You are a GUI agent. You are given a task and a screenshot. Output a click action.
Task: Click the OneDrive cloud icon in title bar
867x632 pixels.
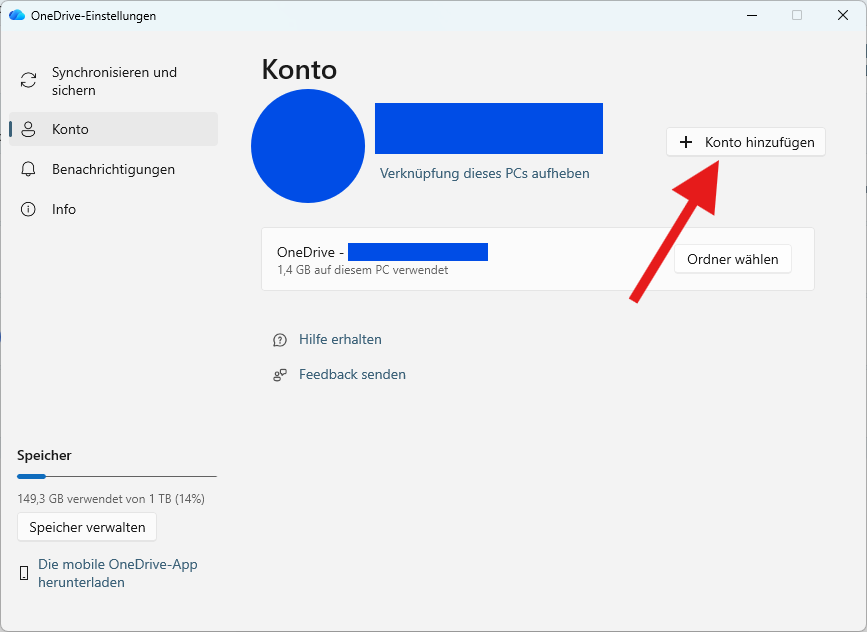[17, 15]
